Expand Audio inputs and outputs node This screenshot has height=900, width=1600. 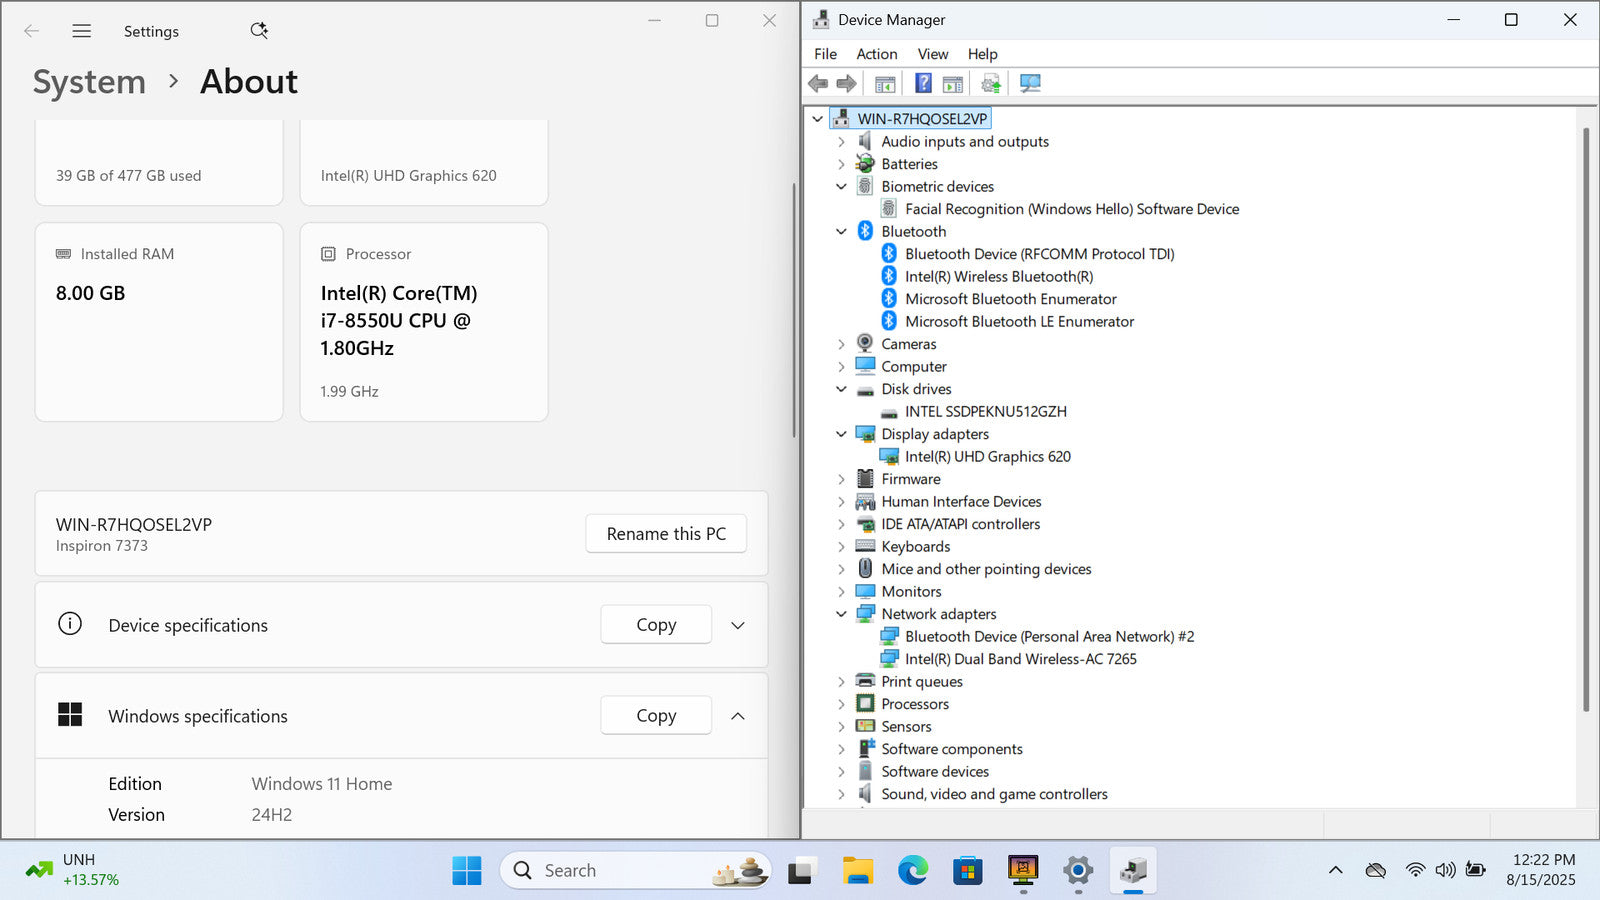(x=841, y=142)
